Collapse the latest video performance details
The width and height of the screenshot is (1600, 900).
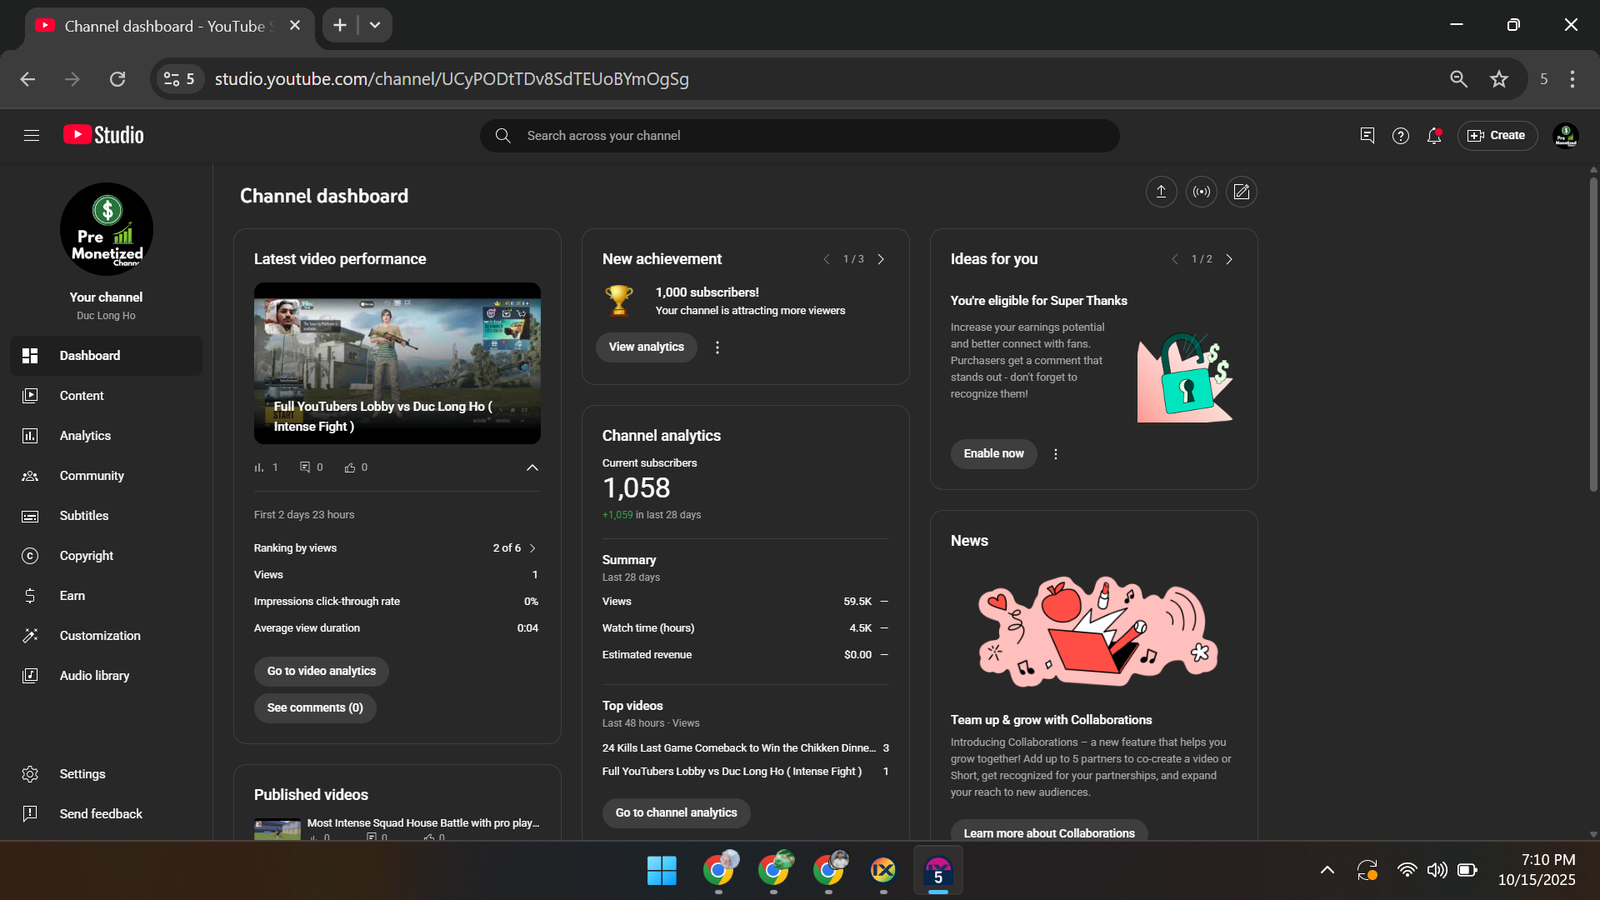click(x=532, y=467)
